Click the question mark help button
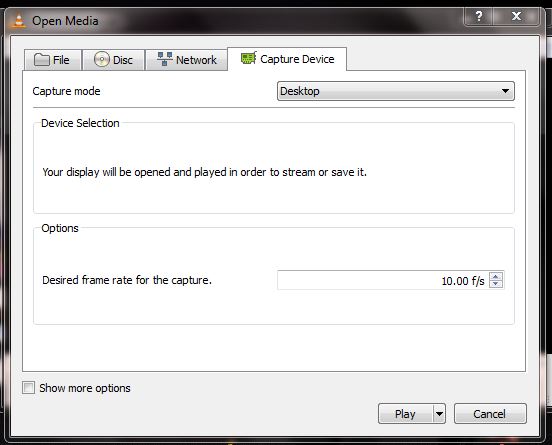552x445 pixels. pos(479,16)
